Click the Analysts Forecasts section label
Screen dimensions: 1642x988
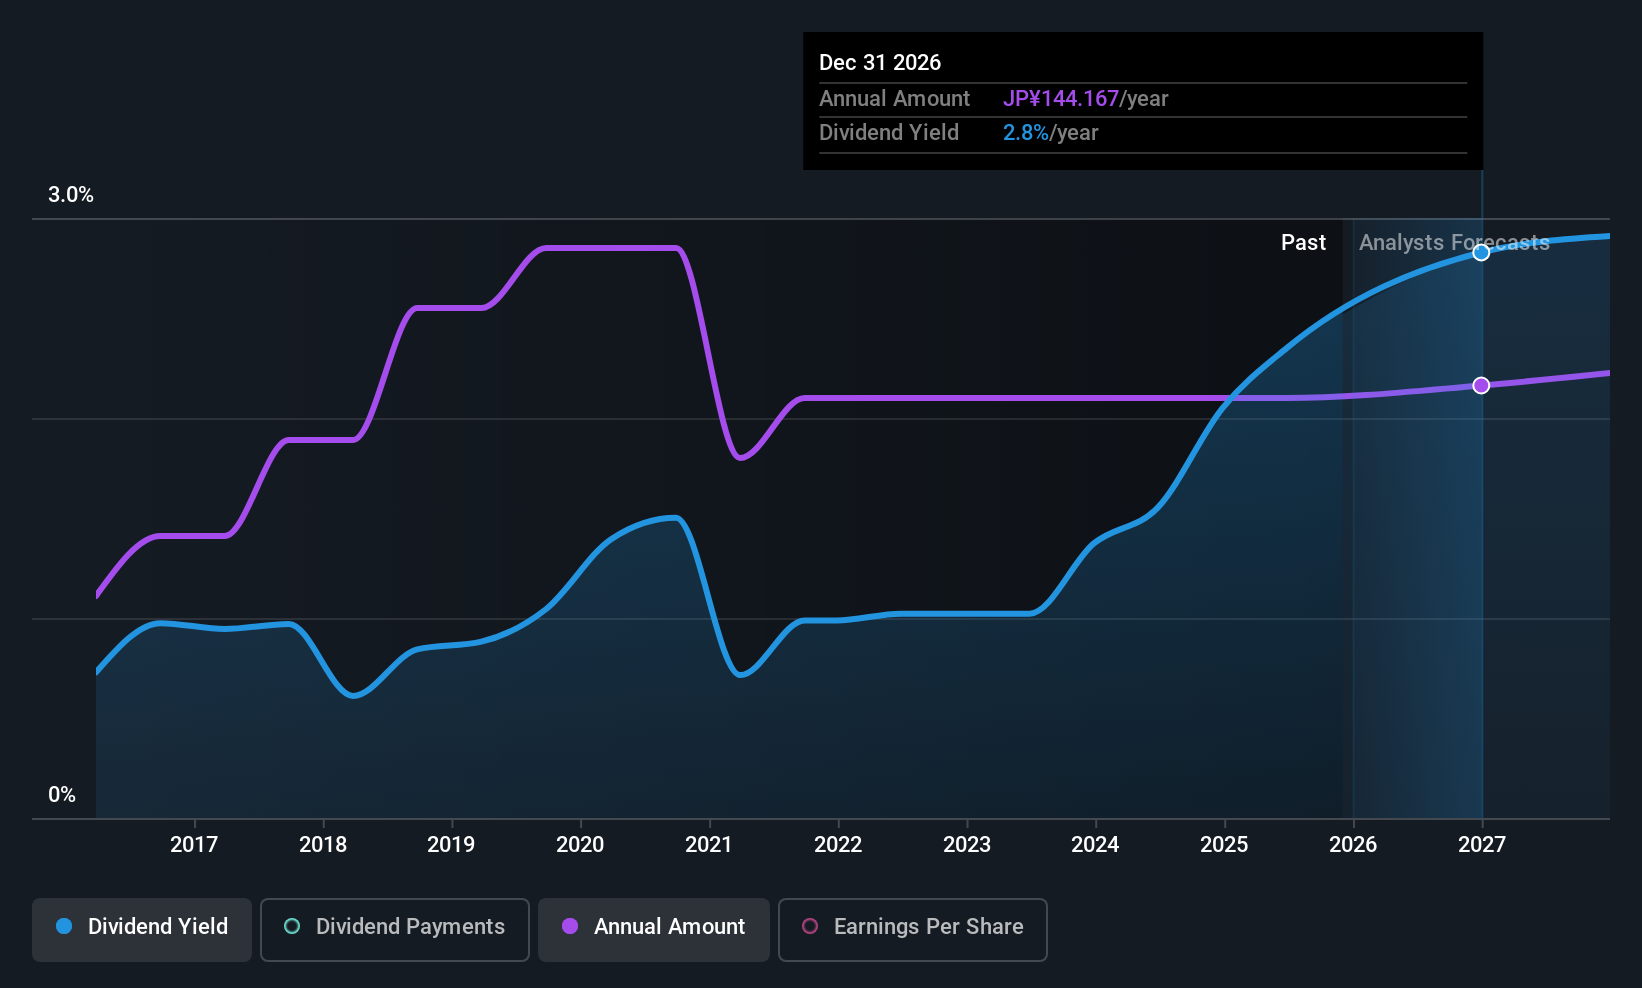pyautogui.click(x=1453, y=243)
